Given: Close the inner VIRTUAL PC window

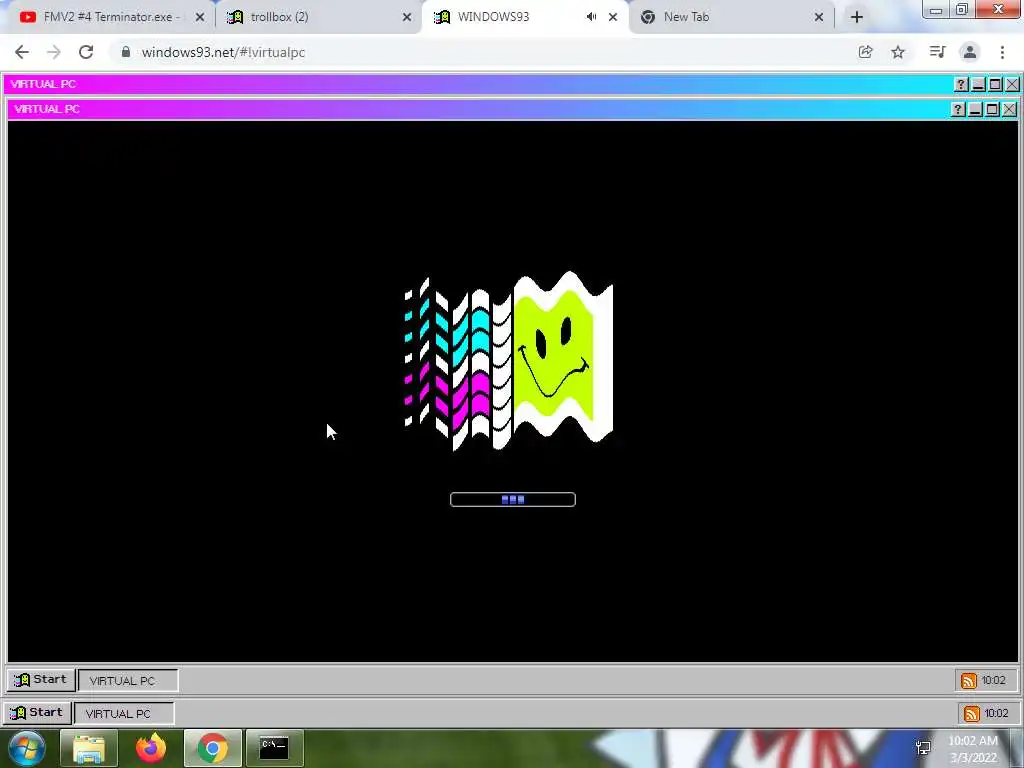Looking at the screenshot, I should (1009, 109).
